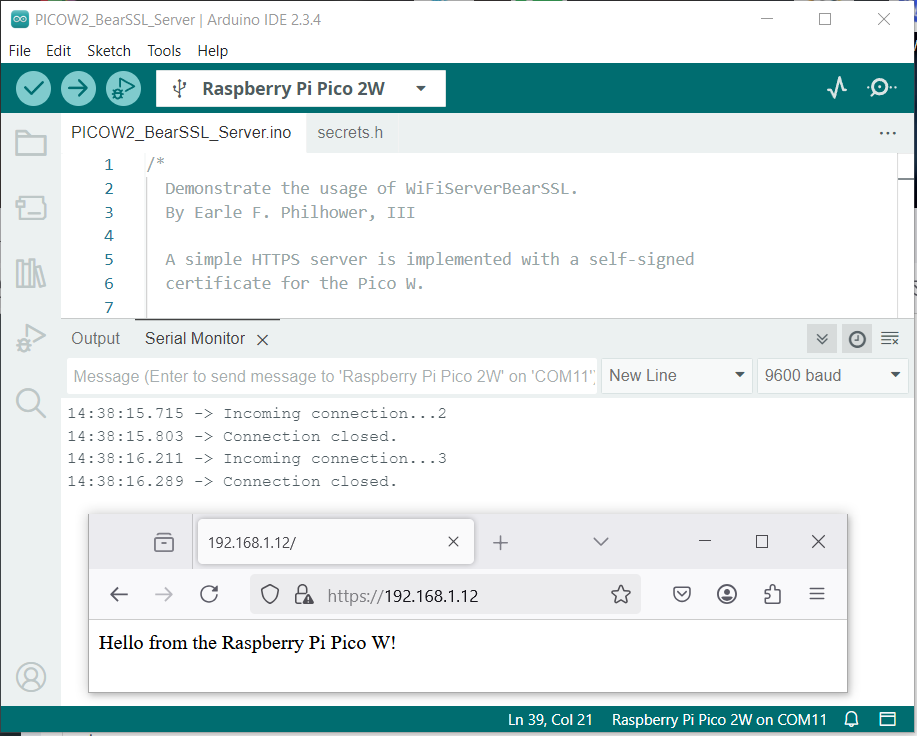Viewport: 917px width, 736px height.
Task: Open a new Firefox tab
Action: click(x=500, y=543)
